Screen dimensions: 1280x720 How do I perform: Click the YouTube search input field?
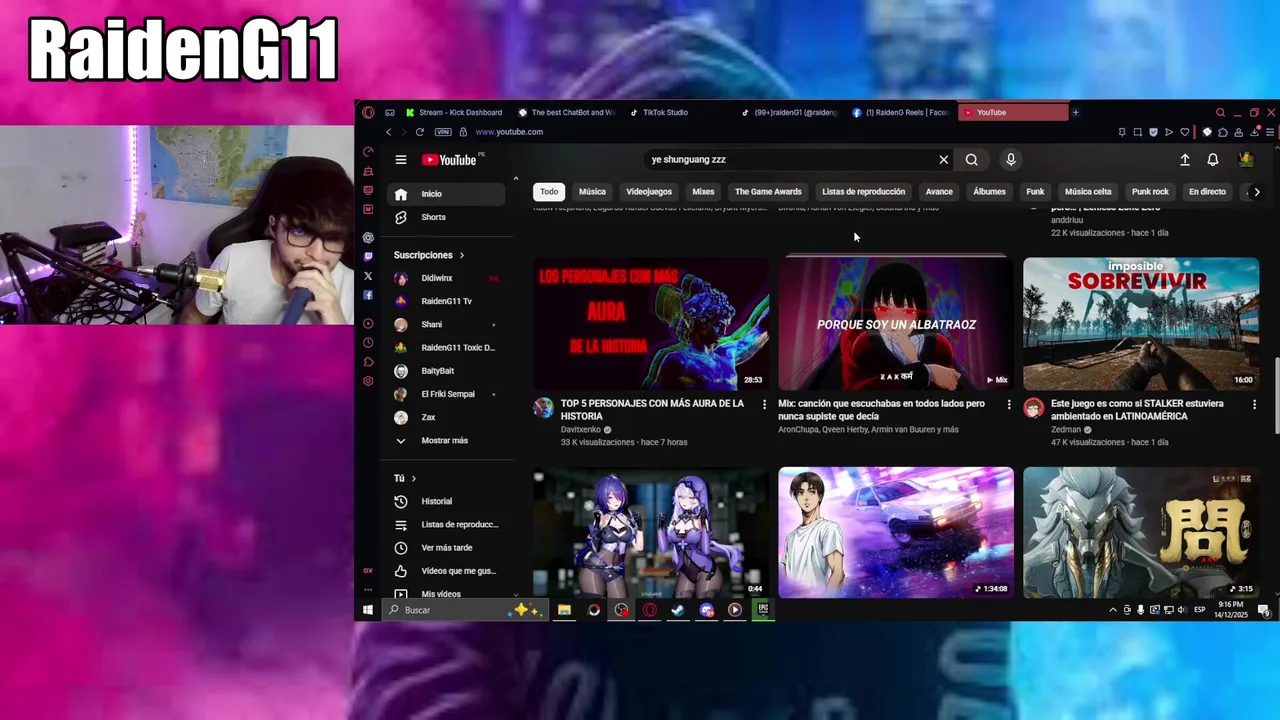(x=790, y=160)
